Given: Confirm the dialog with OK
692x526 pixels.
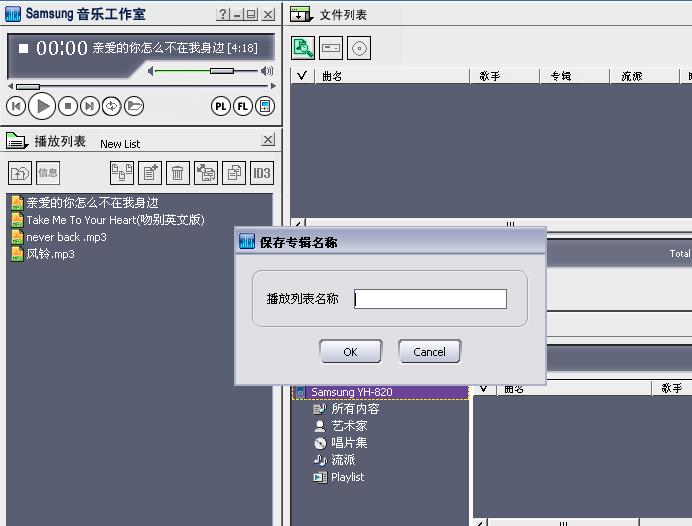Looking at the screenshot, I should coord(350,352).
